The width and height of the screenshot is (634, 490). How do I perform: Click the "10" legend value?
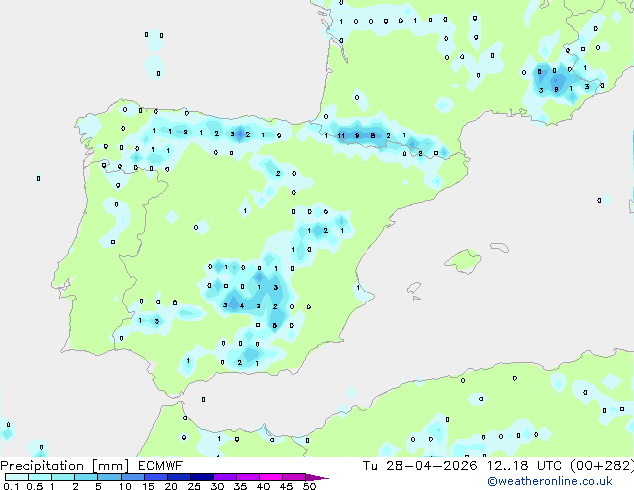click(x=125, y=486)
